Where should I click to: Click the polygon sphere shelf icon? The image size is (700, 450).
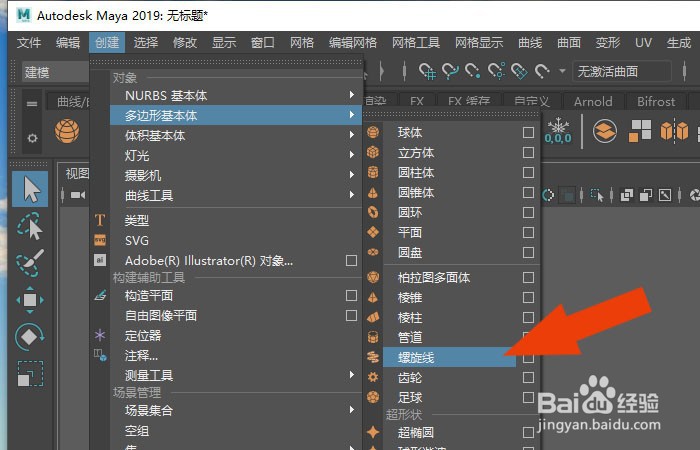[67, 131]
